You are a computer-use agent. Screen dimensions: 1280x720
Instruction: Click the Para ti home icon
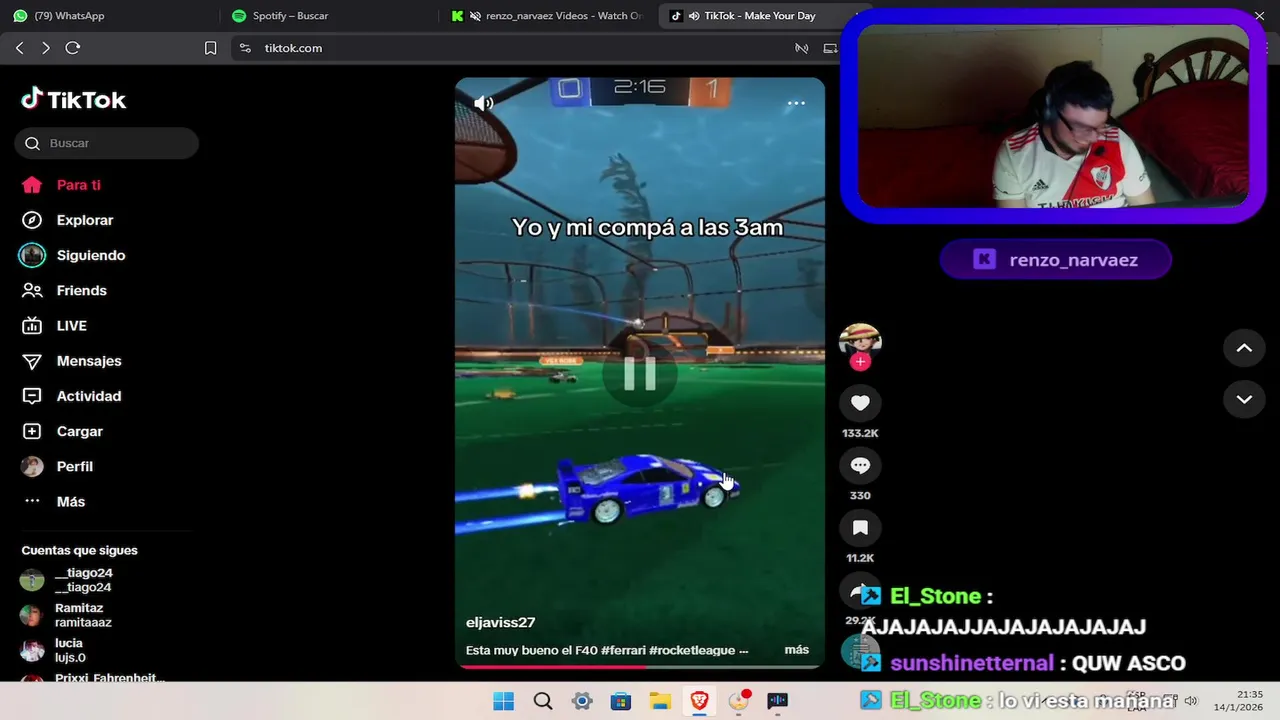(x=32, y=185)
